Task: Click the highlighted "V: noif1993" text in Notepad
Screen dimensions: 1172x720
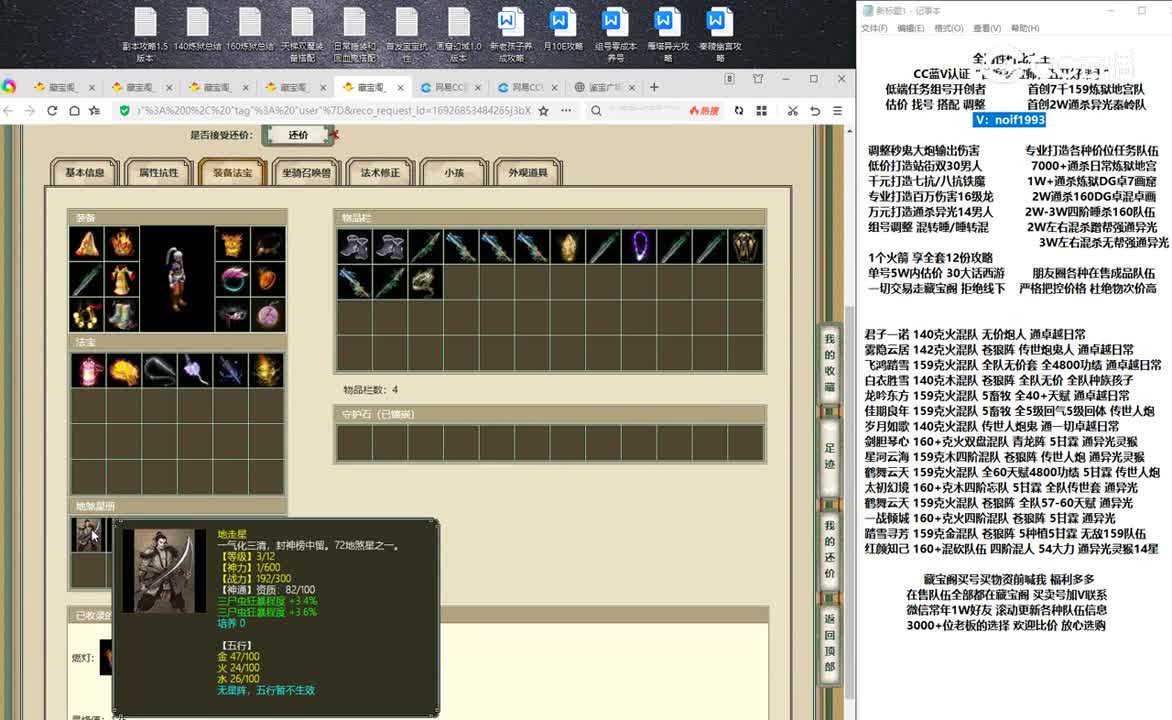Action: [x=1009, y=120]
